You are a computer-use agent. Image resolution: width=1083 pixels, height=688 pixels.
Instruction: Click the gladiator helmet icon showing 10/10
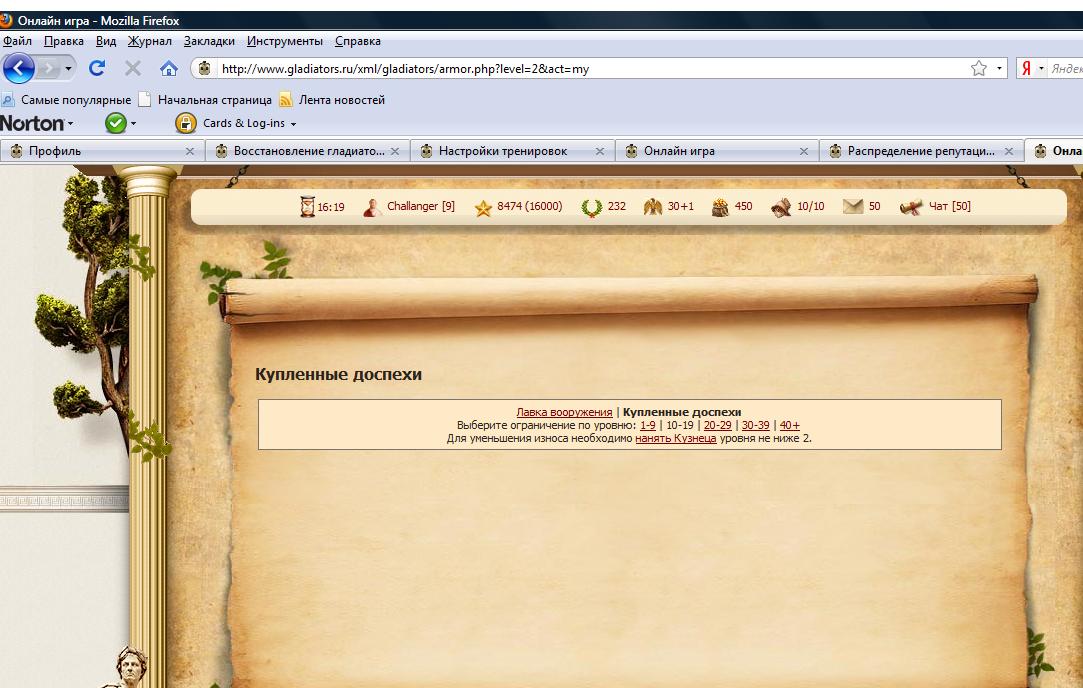[x=782, y=207]
